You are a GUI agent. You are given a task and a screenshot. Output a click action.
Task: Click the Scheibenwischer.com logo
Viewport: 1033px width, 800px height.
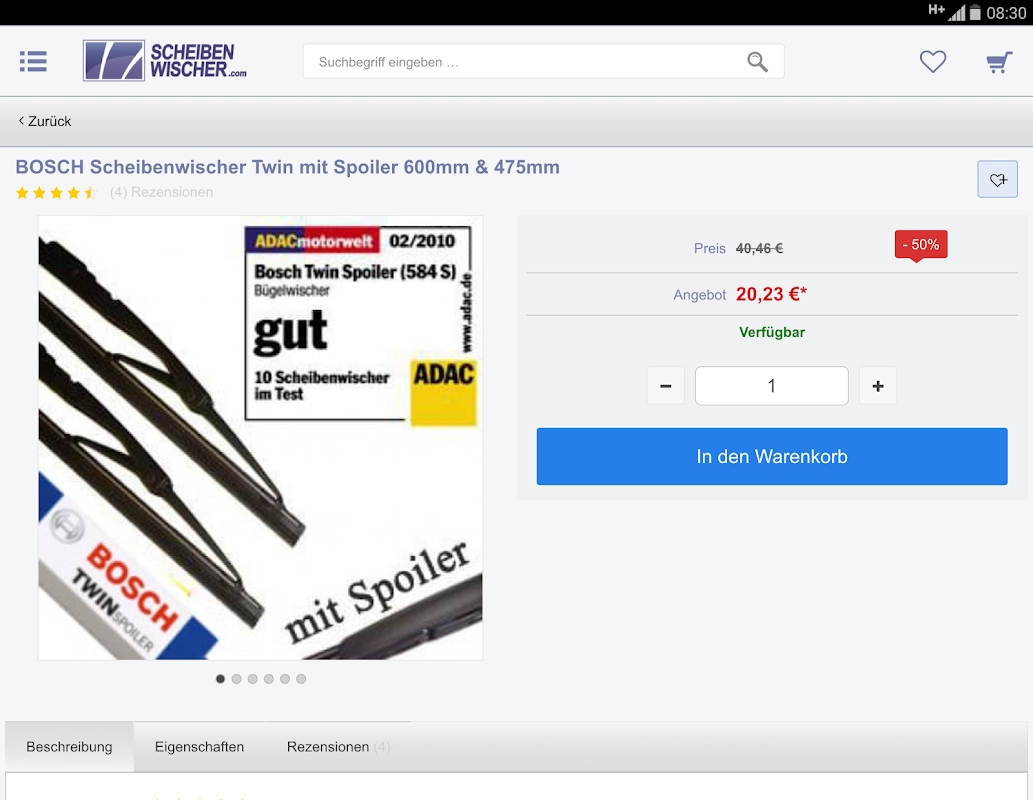pos(165,61)
